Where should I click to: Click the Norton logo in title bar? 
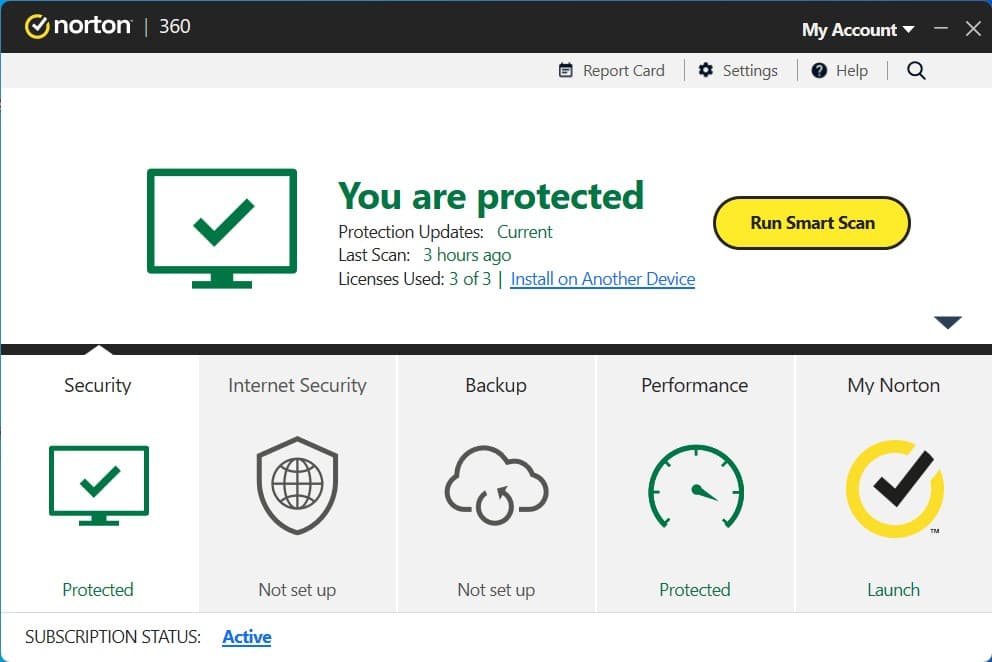click(x=78, y=26)
